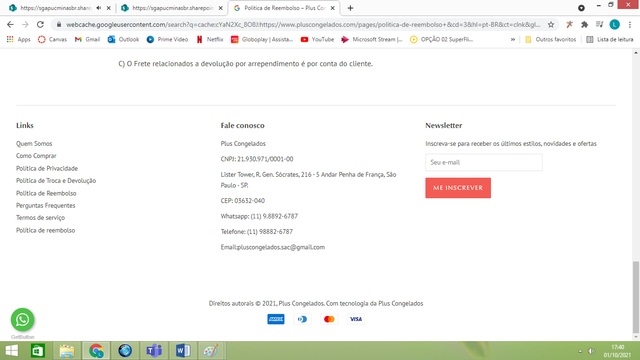
Task: Open the Política de Privacidade link
Action: (47, 169)
